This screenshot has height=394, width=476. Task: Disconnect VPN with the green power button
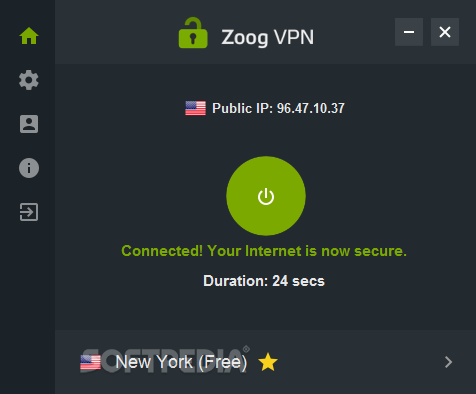[266, 196]
